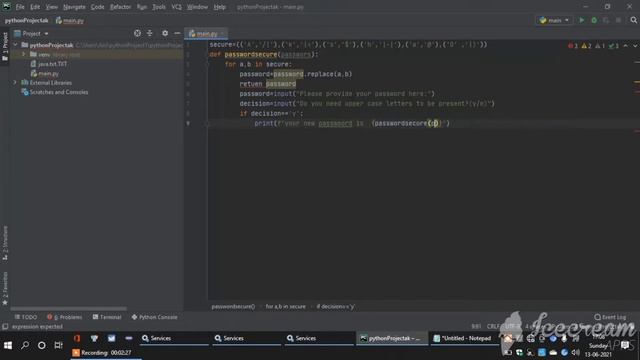Viewport: 640px width, 360px height.
Task: Go to next highlighted error arrow
Action: 635,46
